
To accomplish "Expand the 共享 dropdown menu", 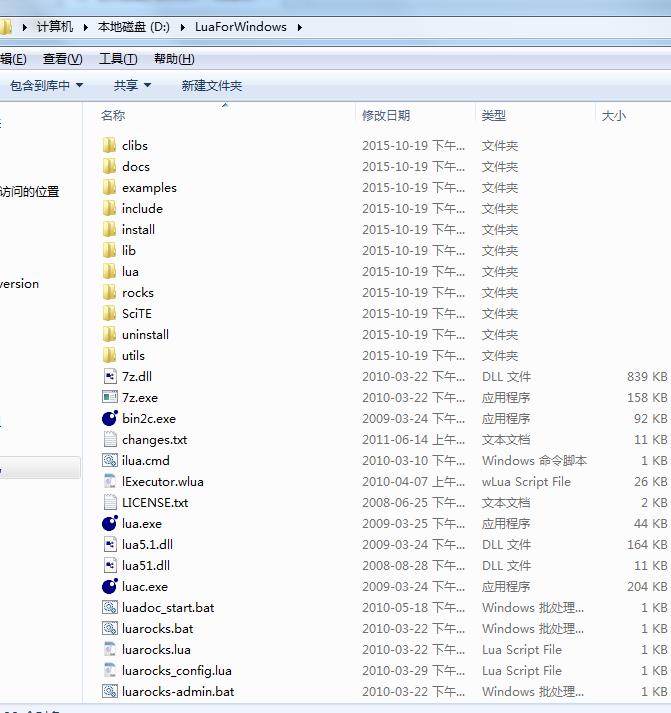I will pos(132,86).
